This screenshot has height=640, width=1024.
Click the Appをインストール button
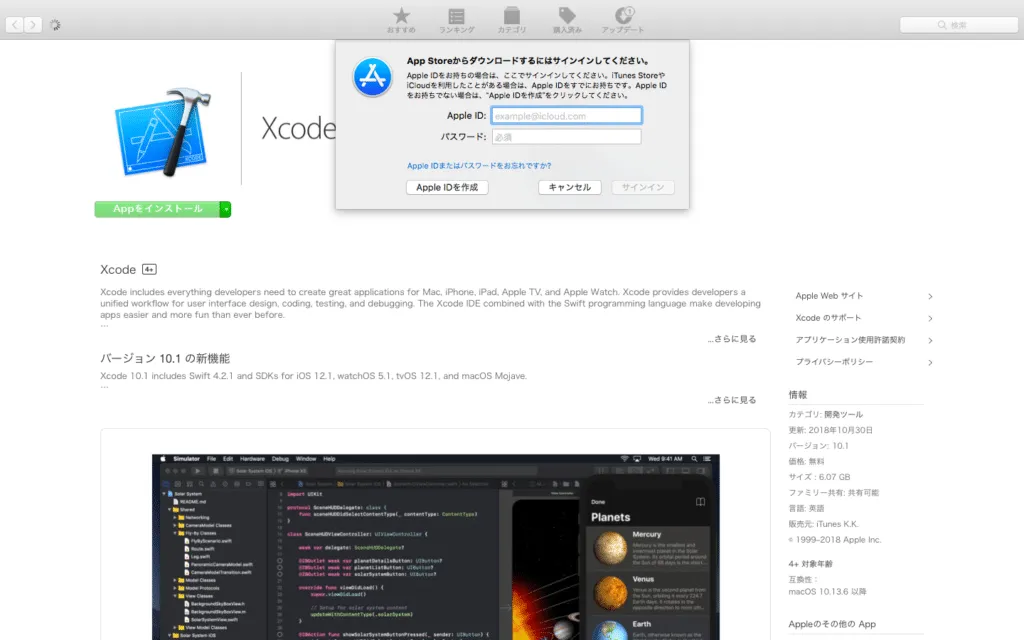pyautogui.click(x=157, y=209)
